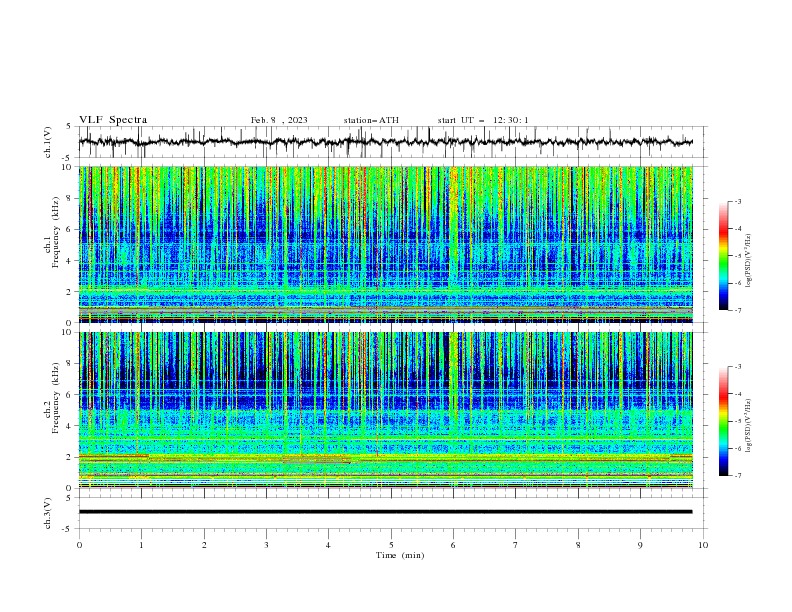Click time axis tick label "4"
Image resolution: width=792 pixels, height=612 pixels.
coord(328,545)
